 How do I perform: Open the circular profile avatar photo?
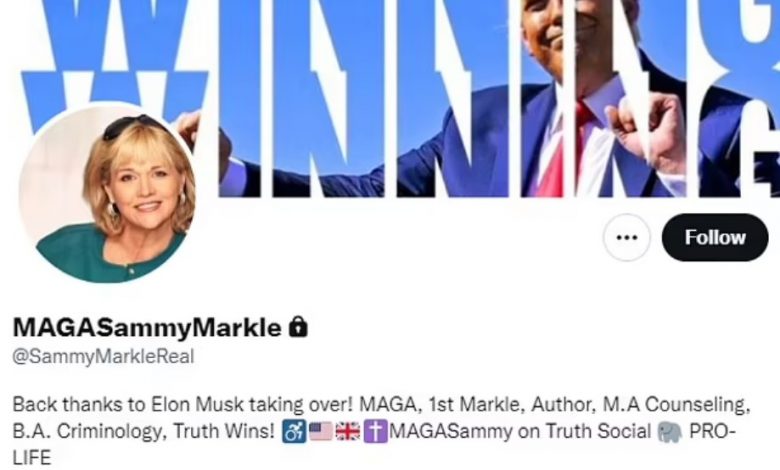click(108, 194)
